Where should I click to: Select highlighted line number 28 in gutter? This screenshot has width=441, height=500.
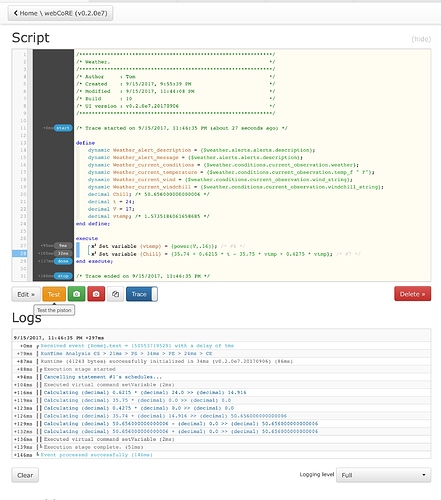pyautogui.click(x=20, y=253)
